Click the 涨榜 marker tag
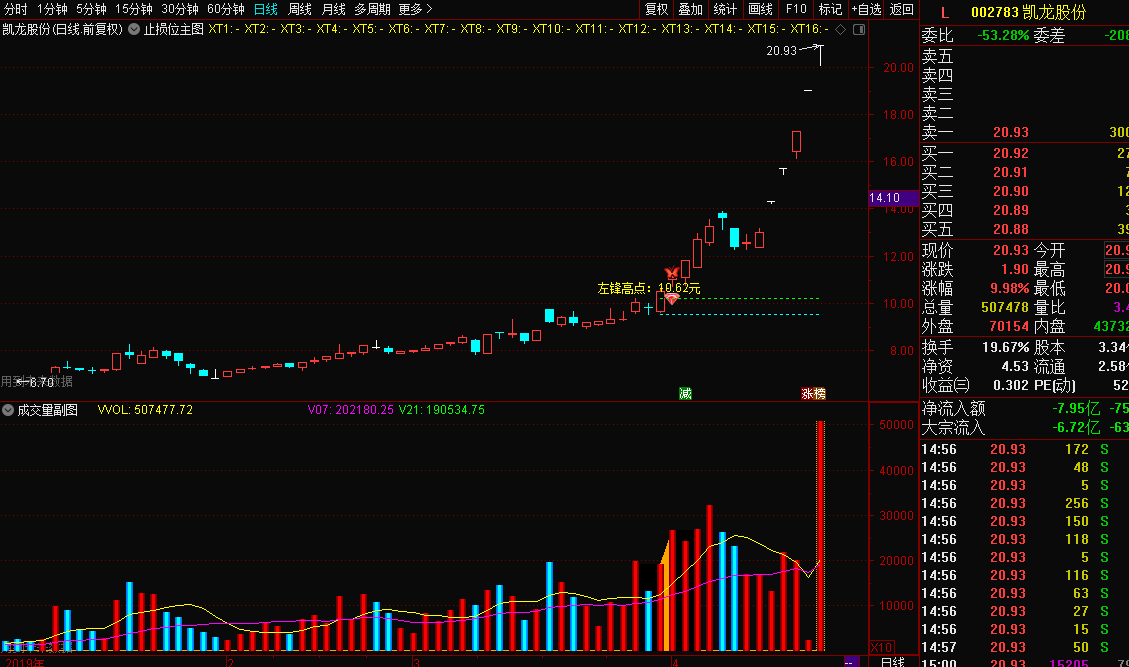 coord(813,393)
